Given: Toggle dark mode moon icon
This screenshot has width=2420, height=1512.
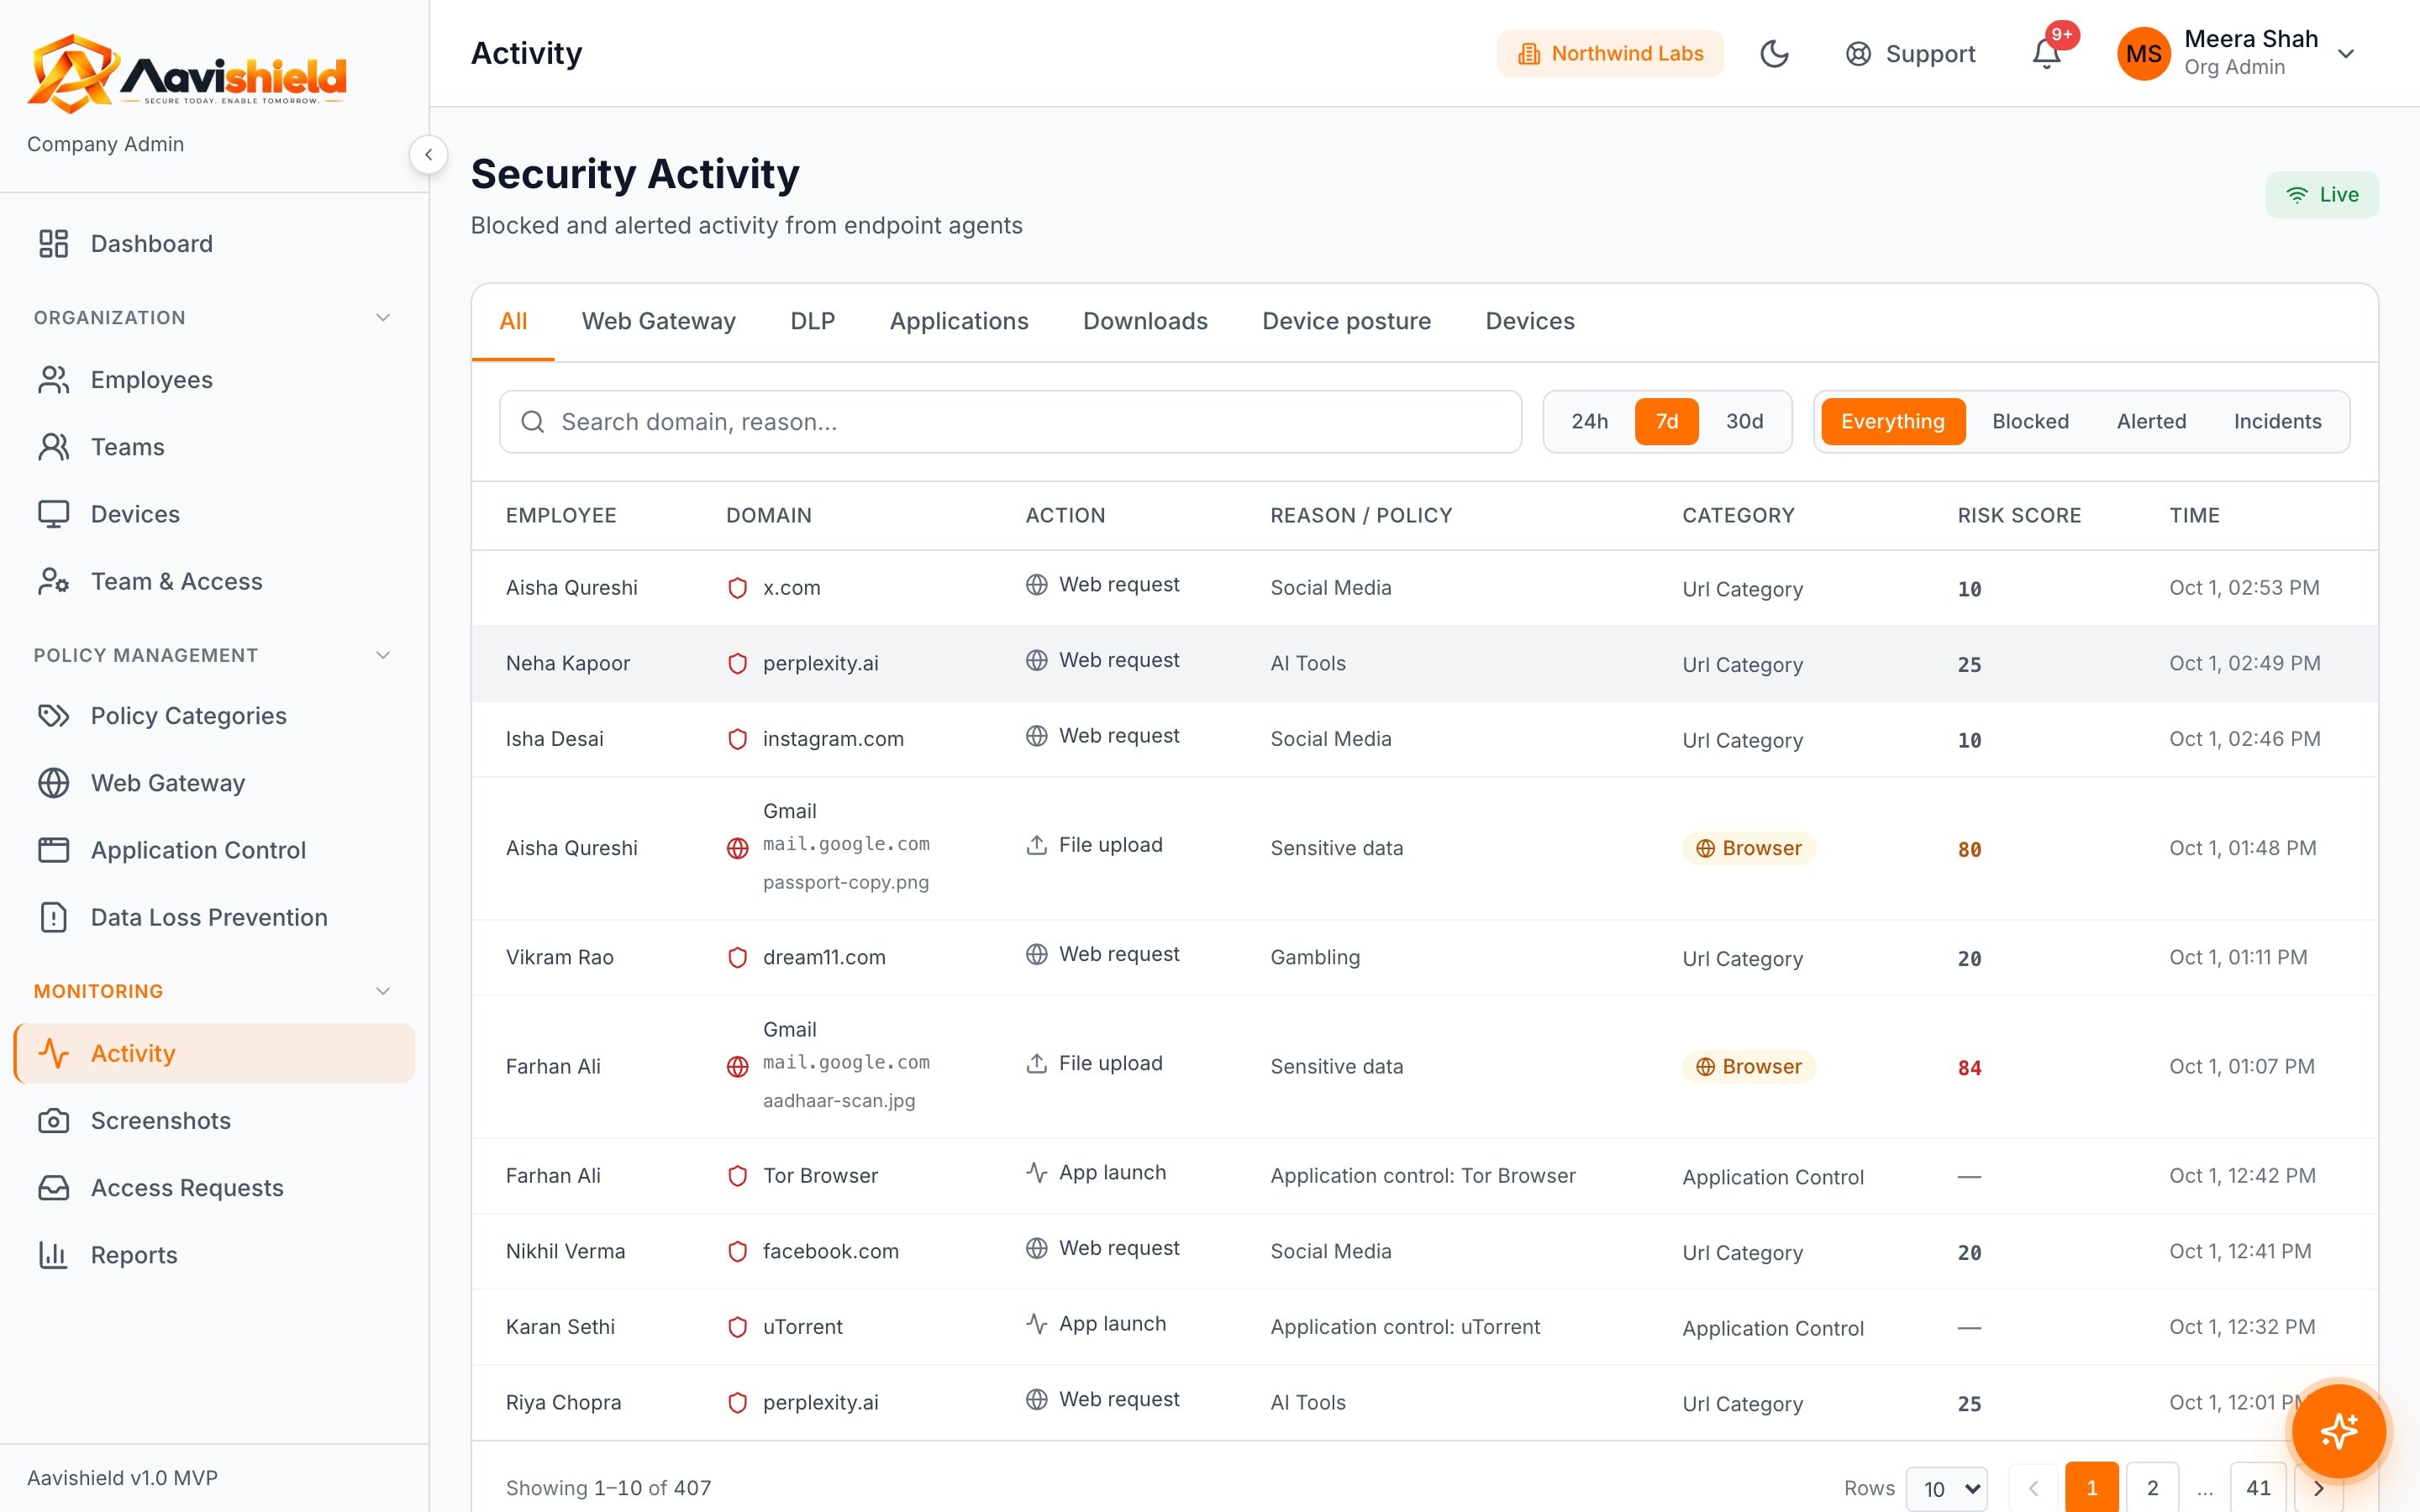Looking at the screenshot, I should 1774,54.
